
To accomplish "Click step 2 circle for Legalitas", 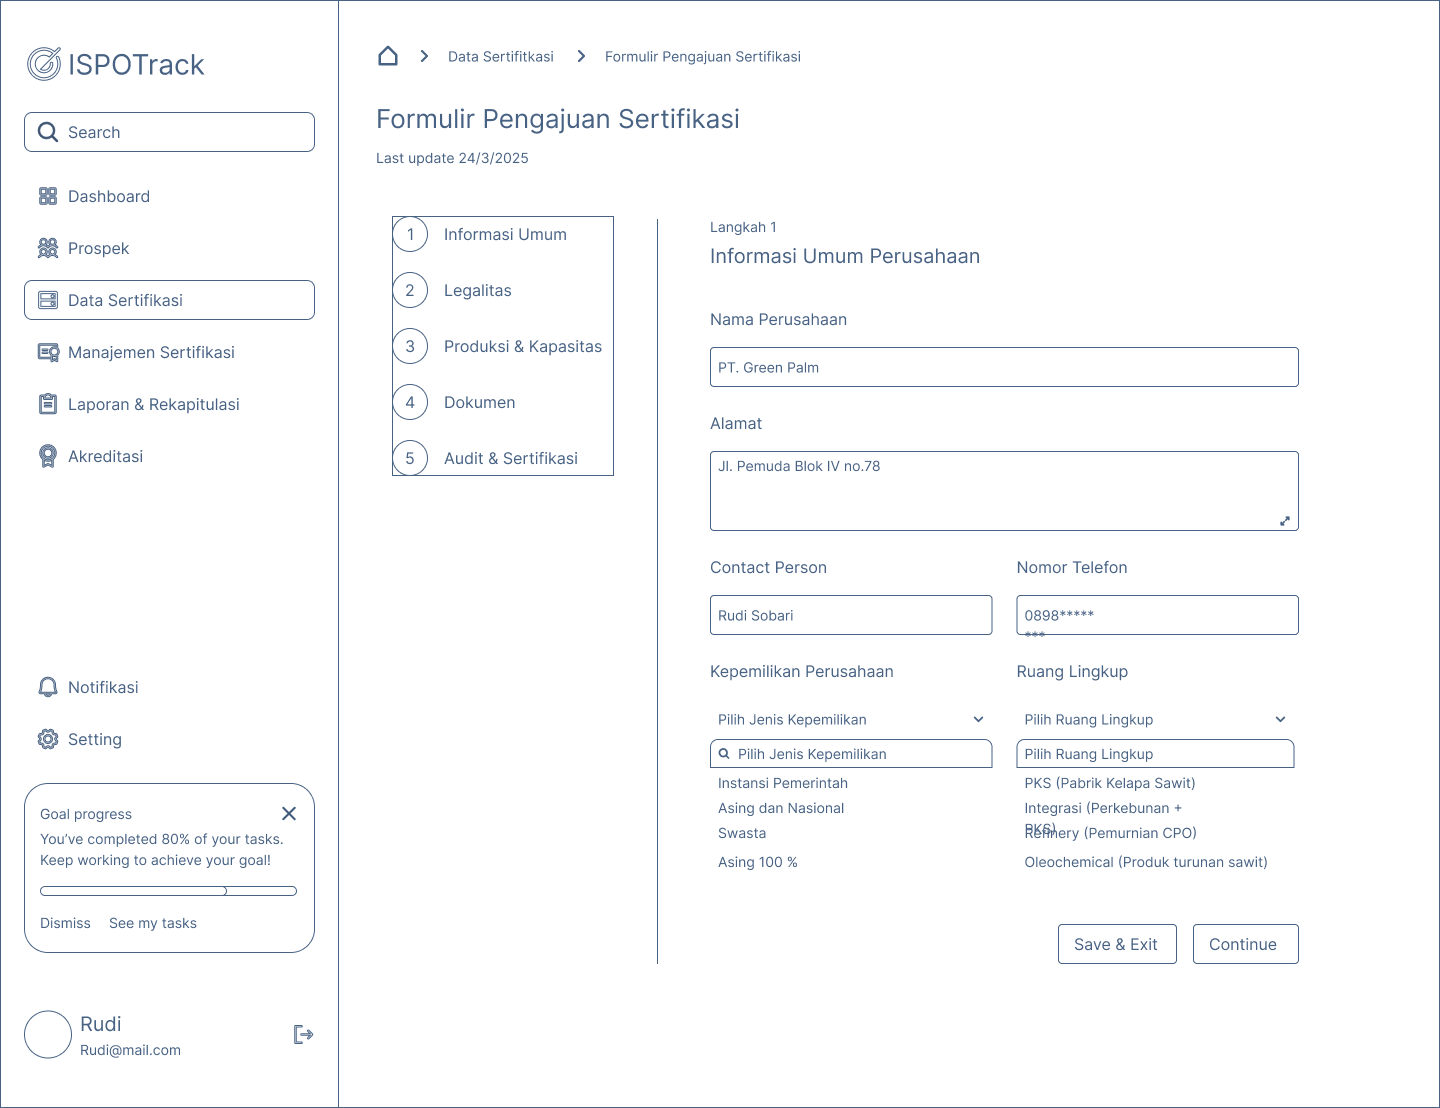I will [x=410, y=290].
